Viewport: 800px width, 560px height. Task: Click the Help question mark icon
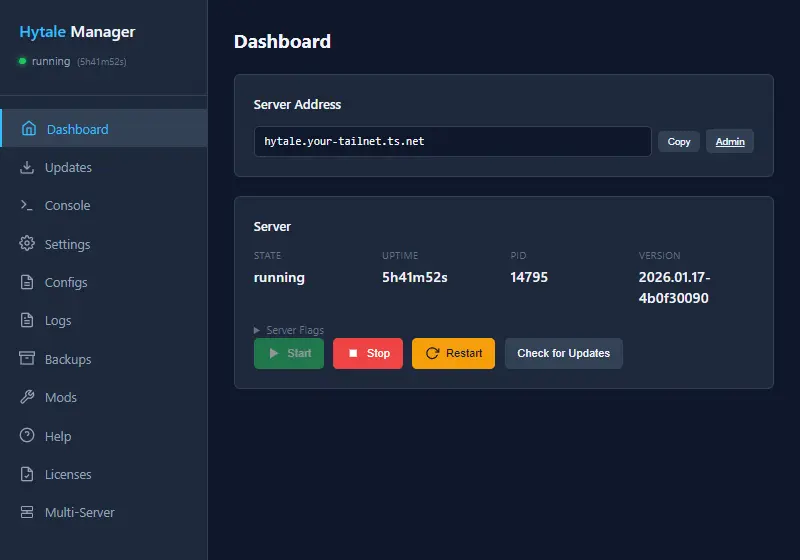[x=27, y=435]
